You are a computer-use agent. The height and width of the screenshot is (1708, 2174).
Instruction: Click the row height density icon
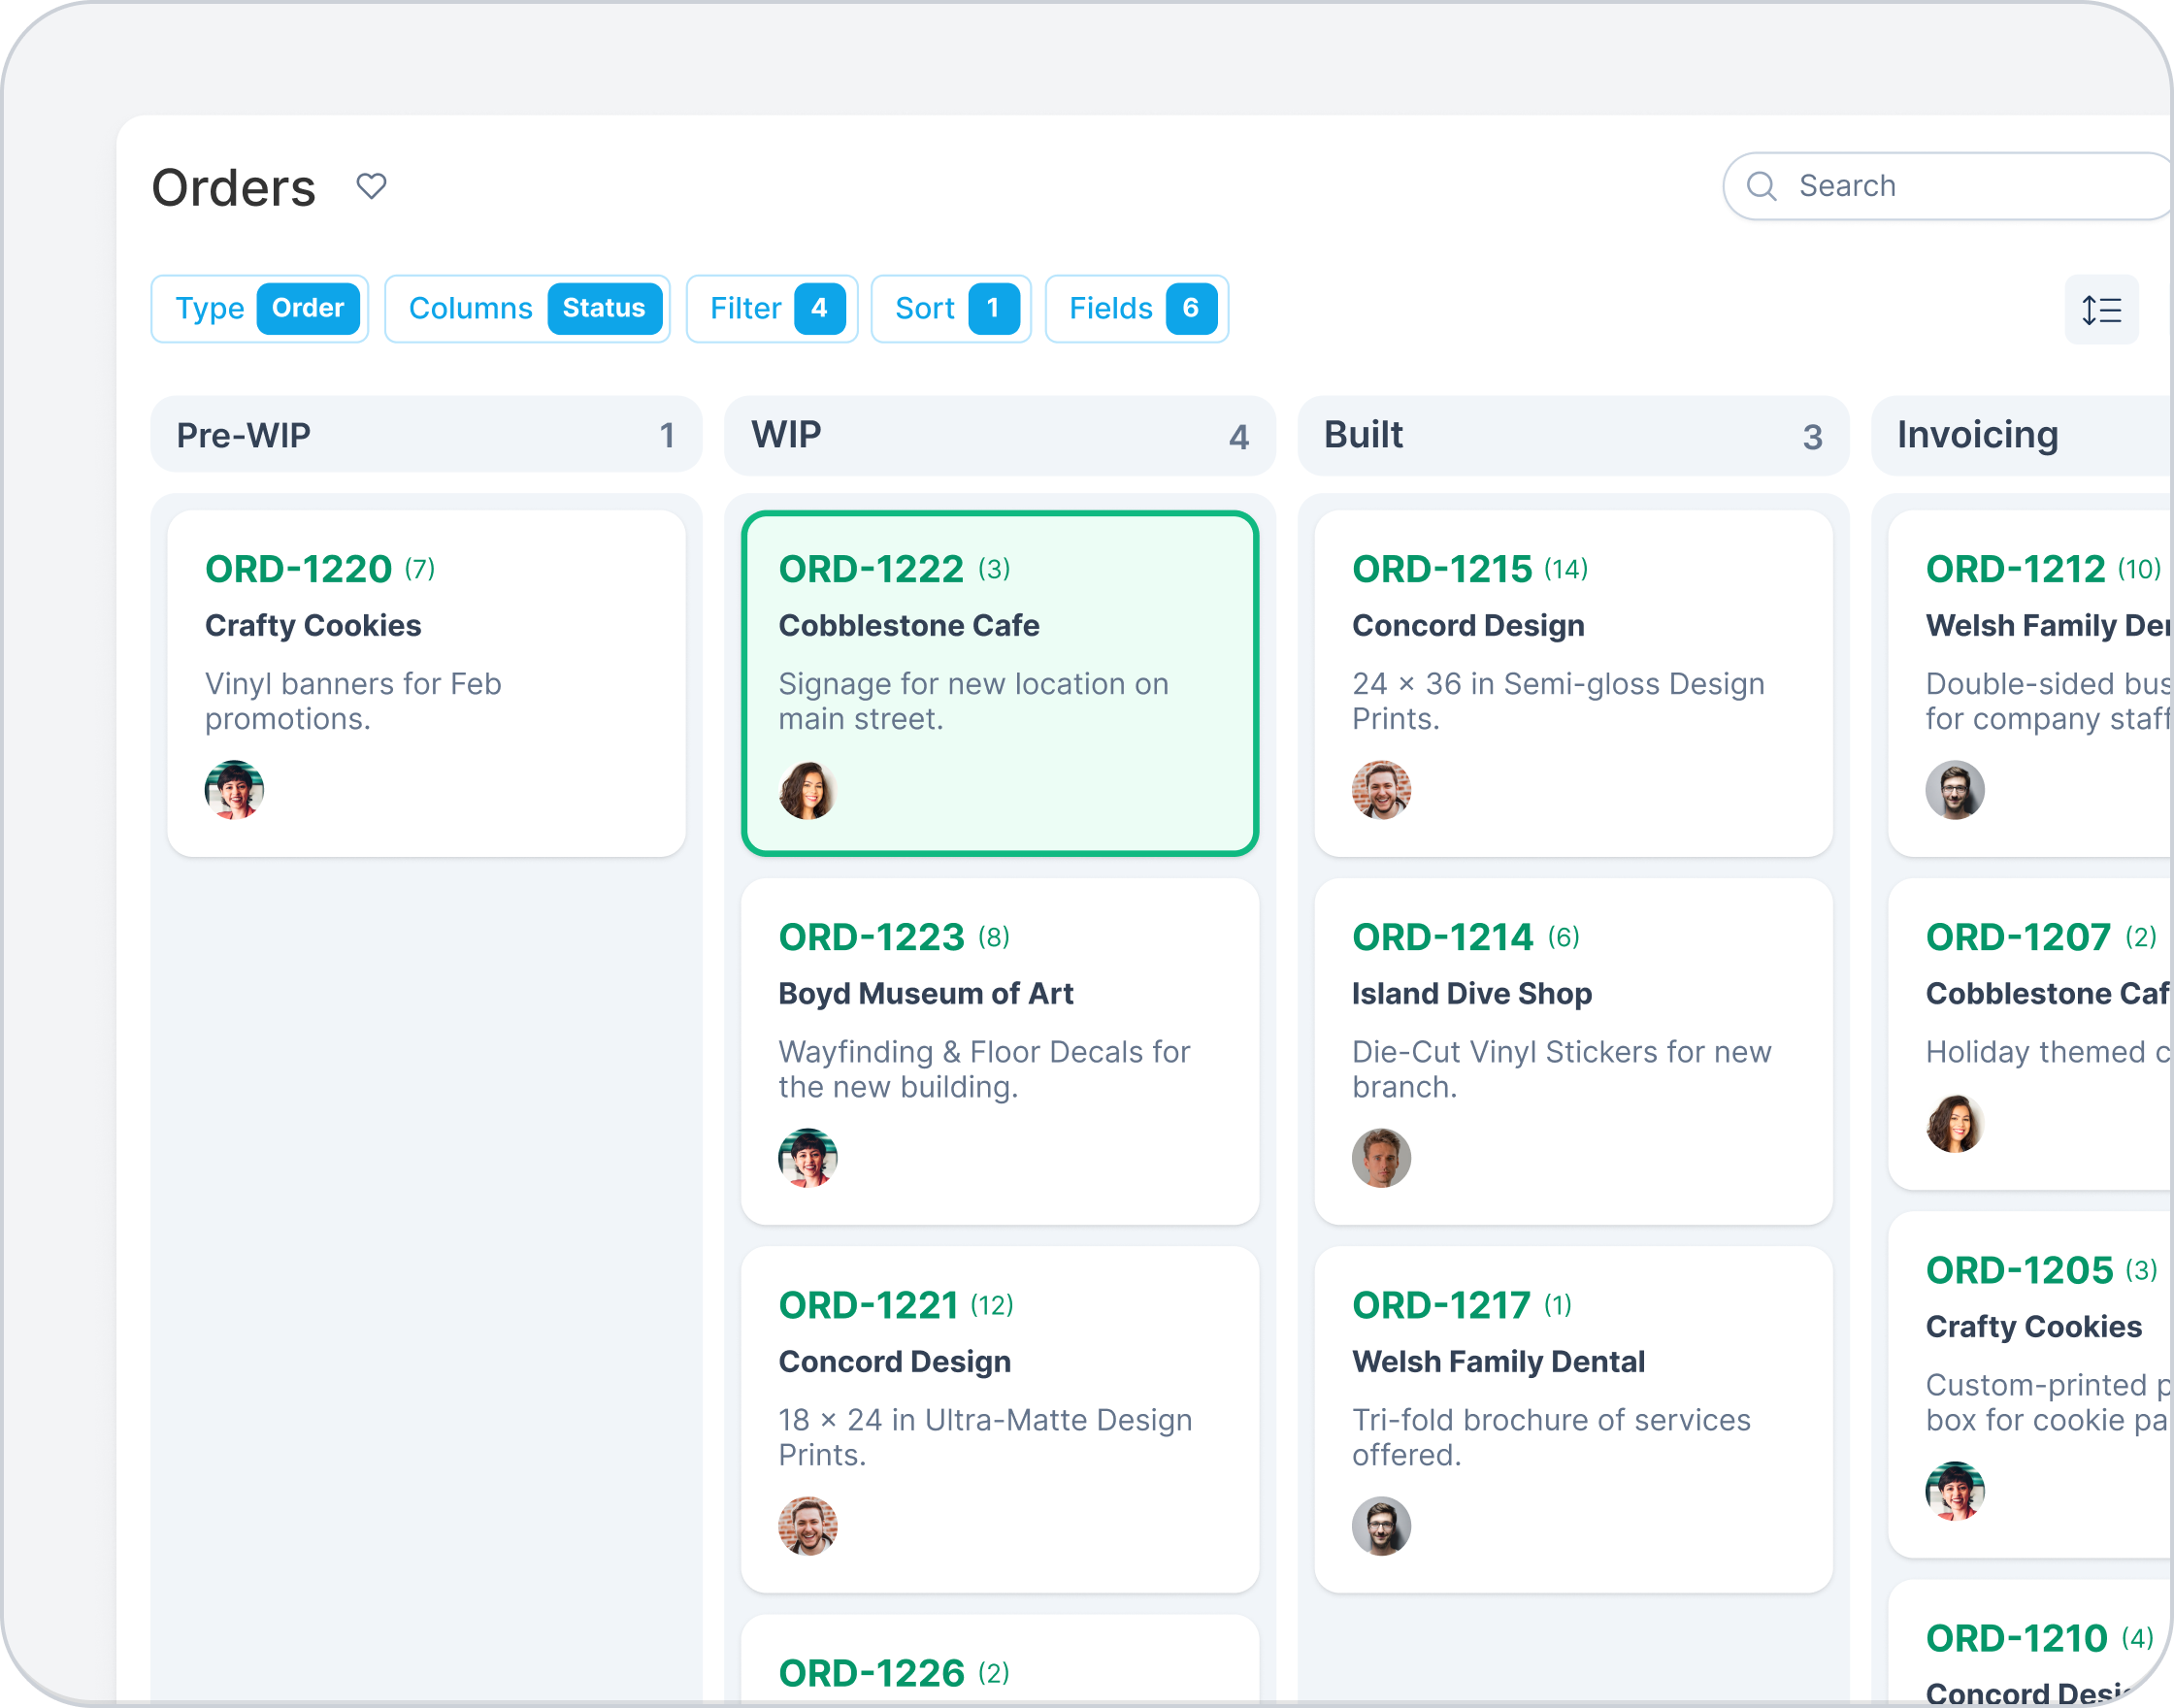(x=2101, y=310)
